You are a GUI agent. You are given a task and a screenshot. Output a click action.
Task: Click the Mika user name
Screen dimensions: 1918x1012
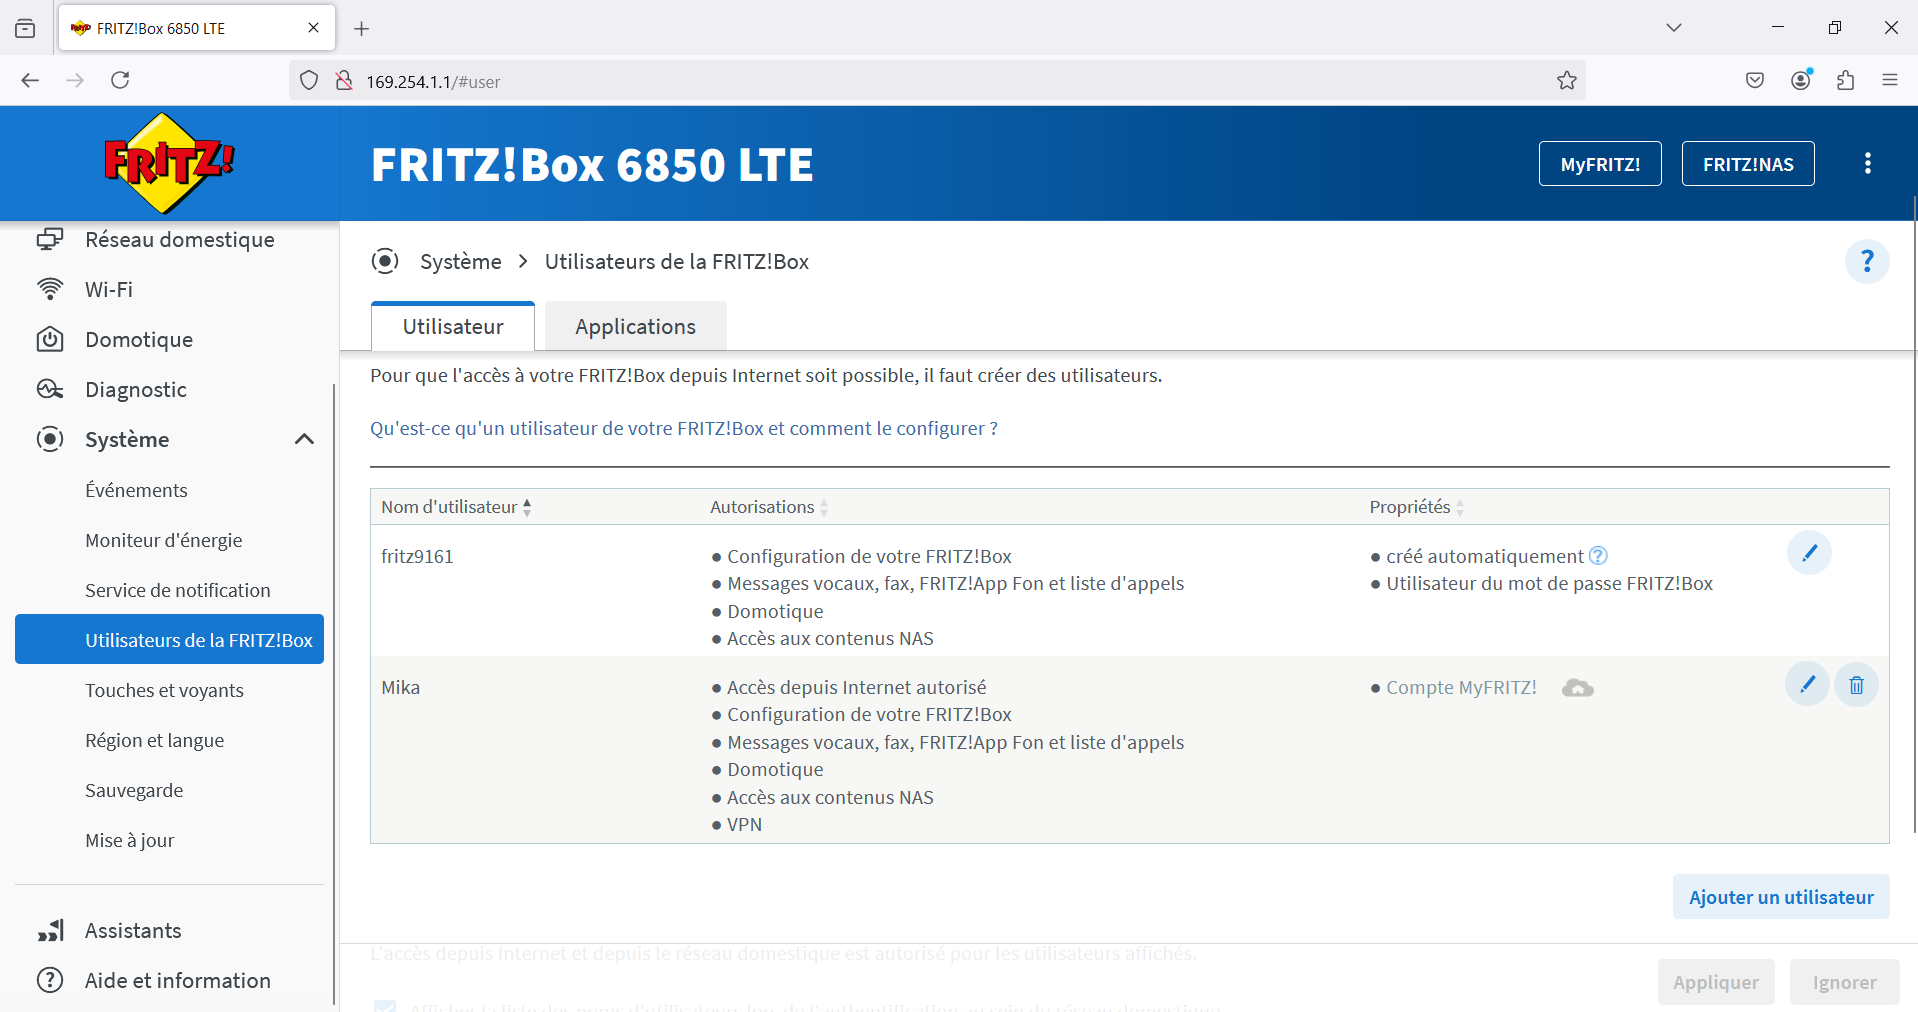pos(400,688)
